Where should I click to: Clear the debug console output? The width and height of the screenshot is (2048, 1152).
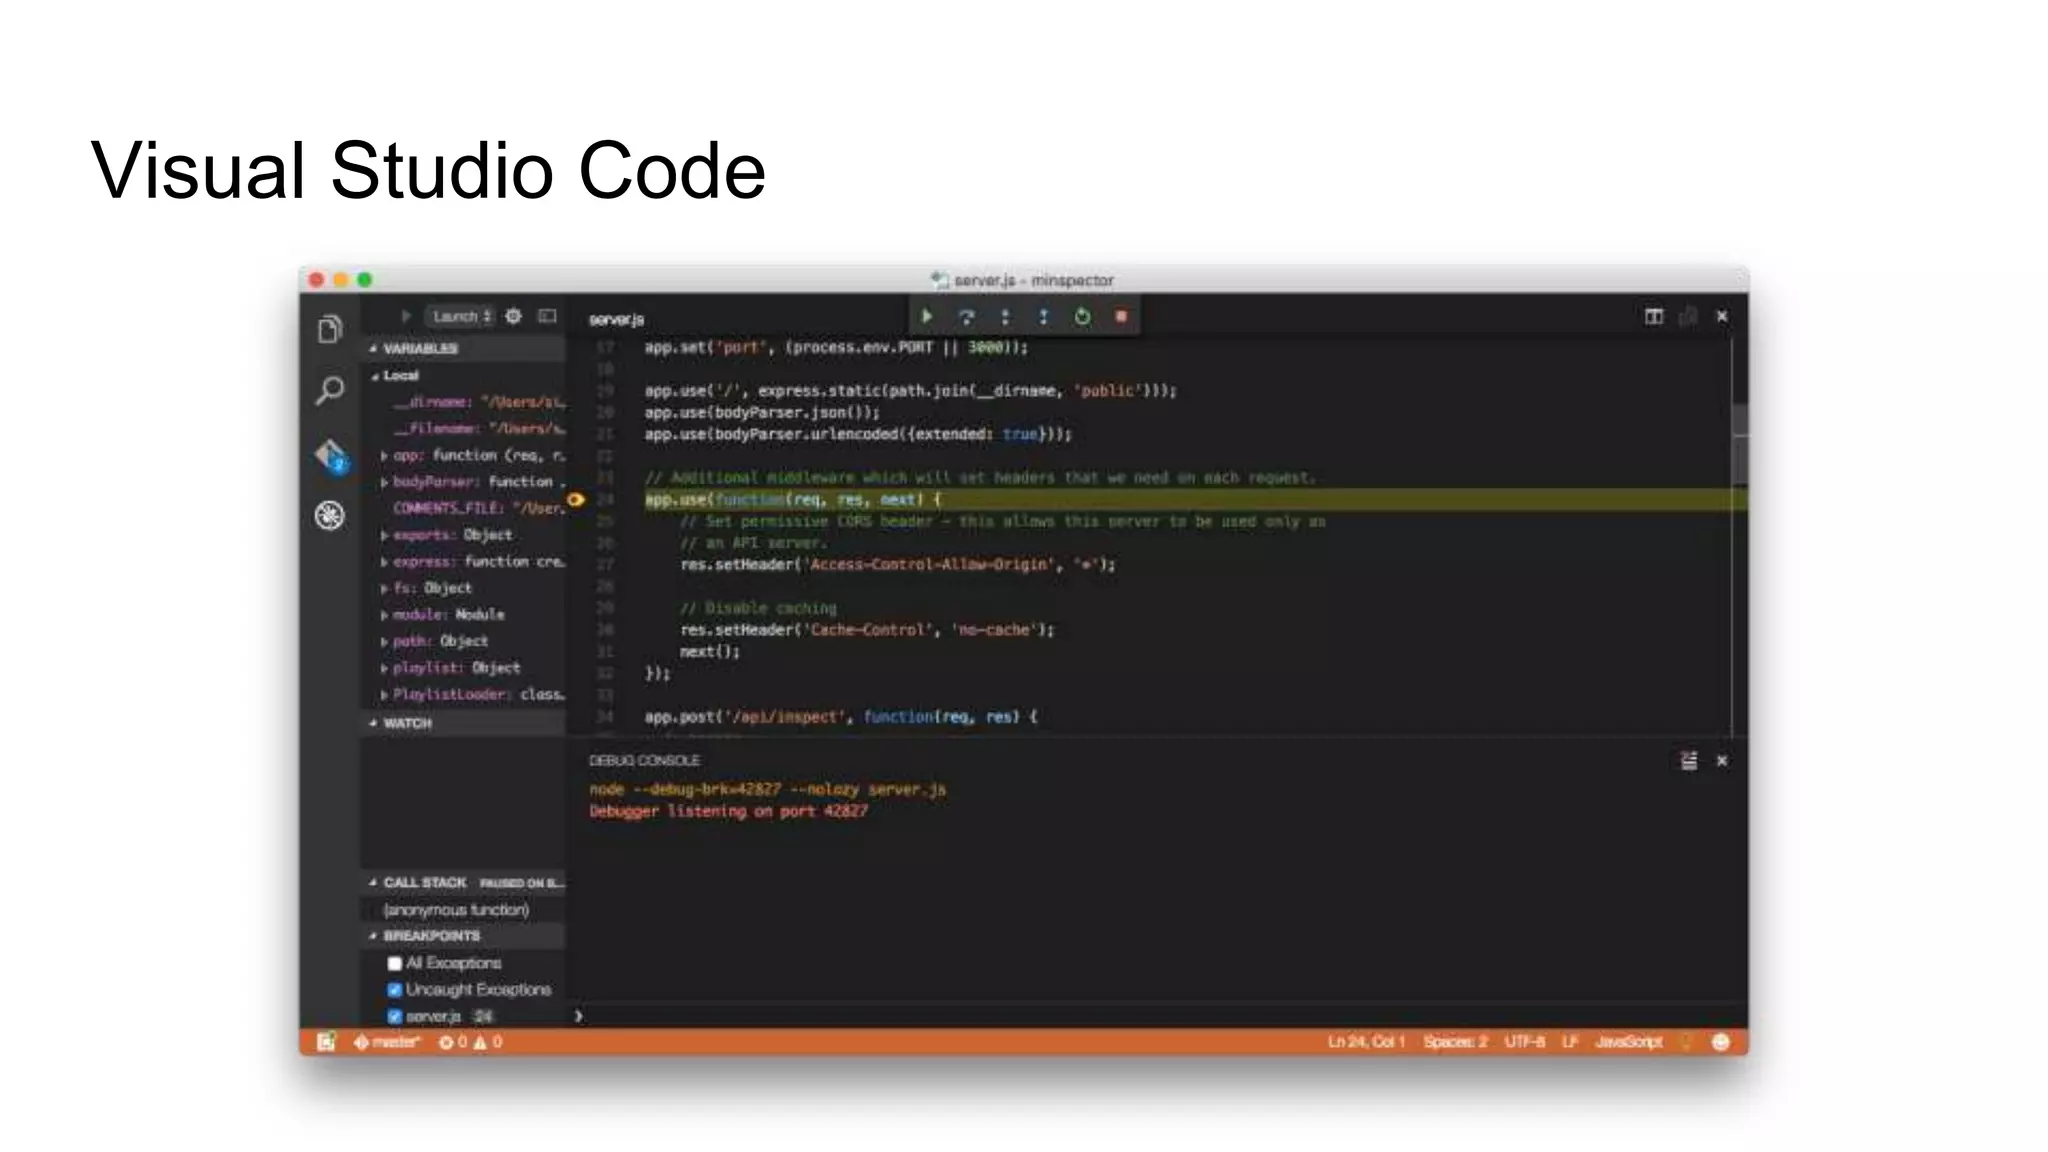click(1689, 761)
